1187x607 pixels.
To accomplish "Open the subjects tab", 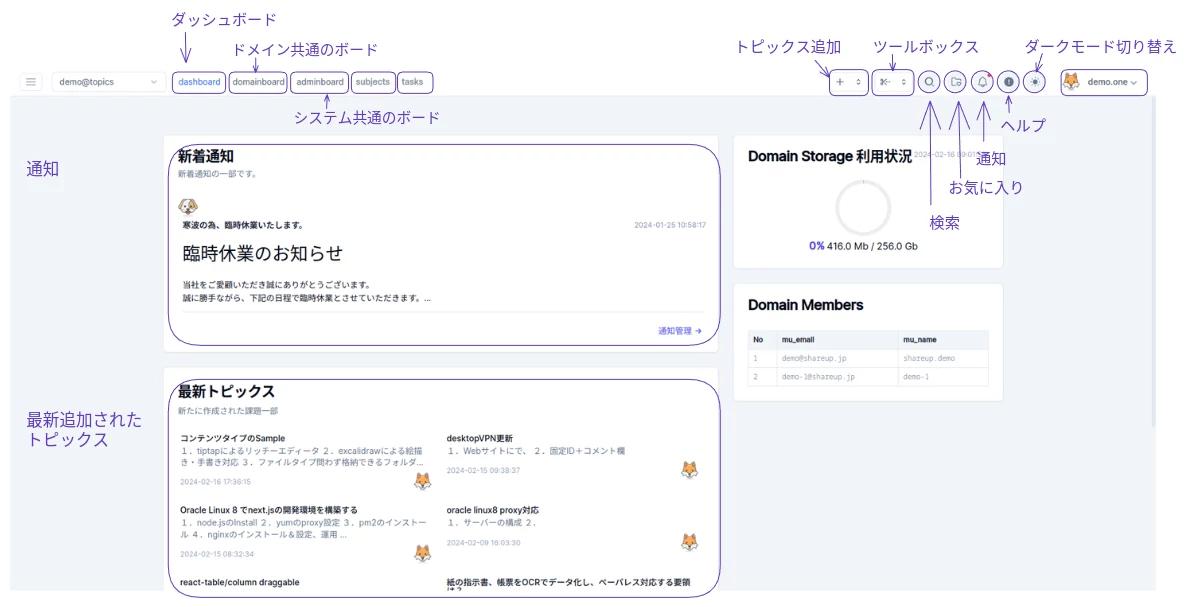I will [372, 82].
